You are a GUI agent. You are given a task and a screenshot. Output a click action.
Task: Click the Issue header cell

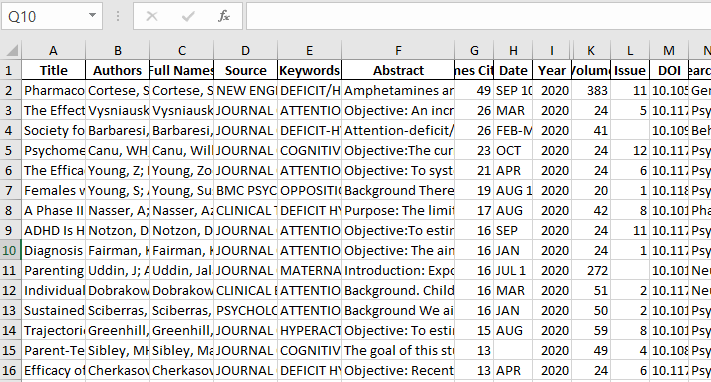click(x=630, y=70)
